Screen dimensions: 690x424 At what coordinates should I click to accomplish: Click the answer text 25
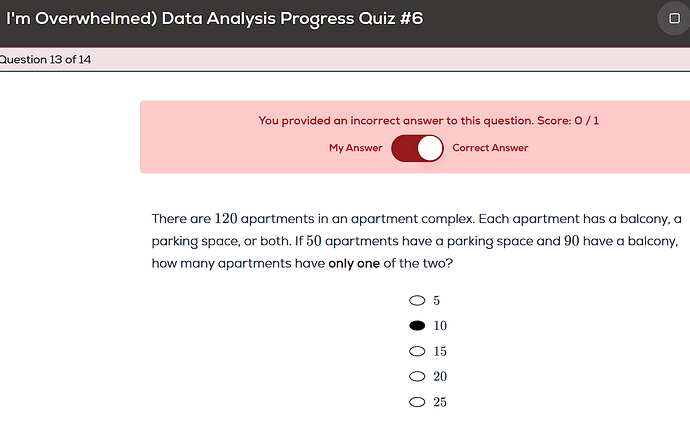[440, 402]
